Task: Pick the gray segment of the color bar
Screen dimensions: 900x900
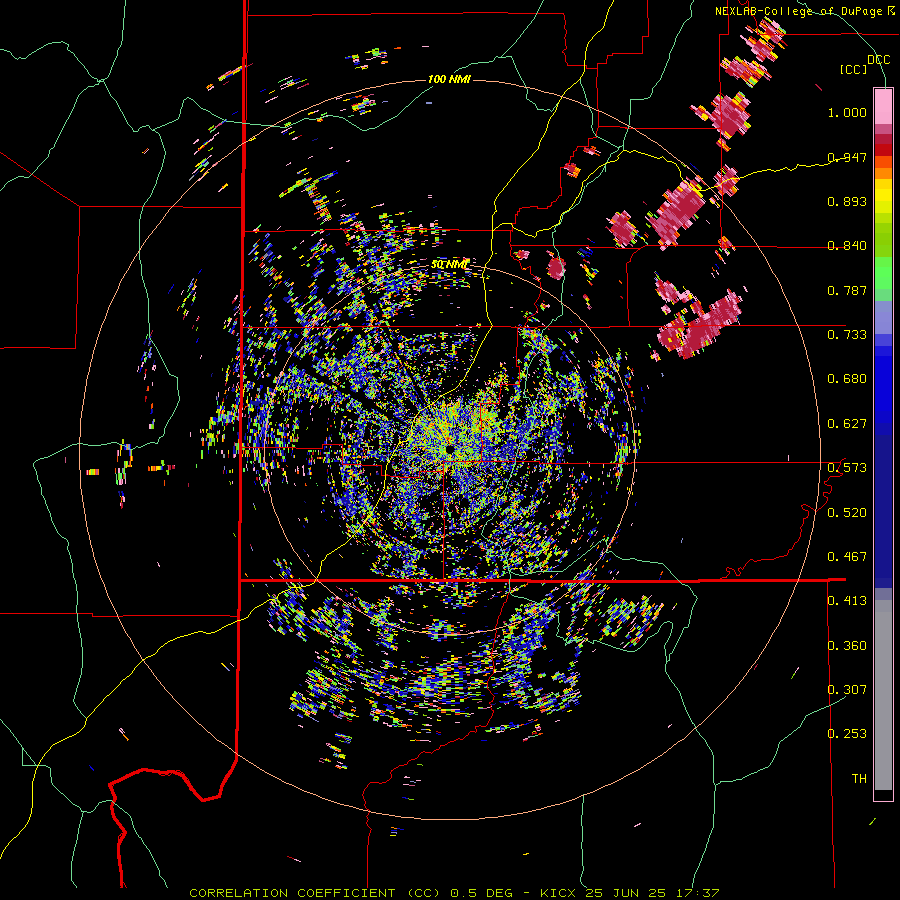Action: click(x=883, y=695)
